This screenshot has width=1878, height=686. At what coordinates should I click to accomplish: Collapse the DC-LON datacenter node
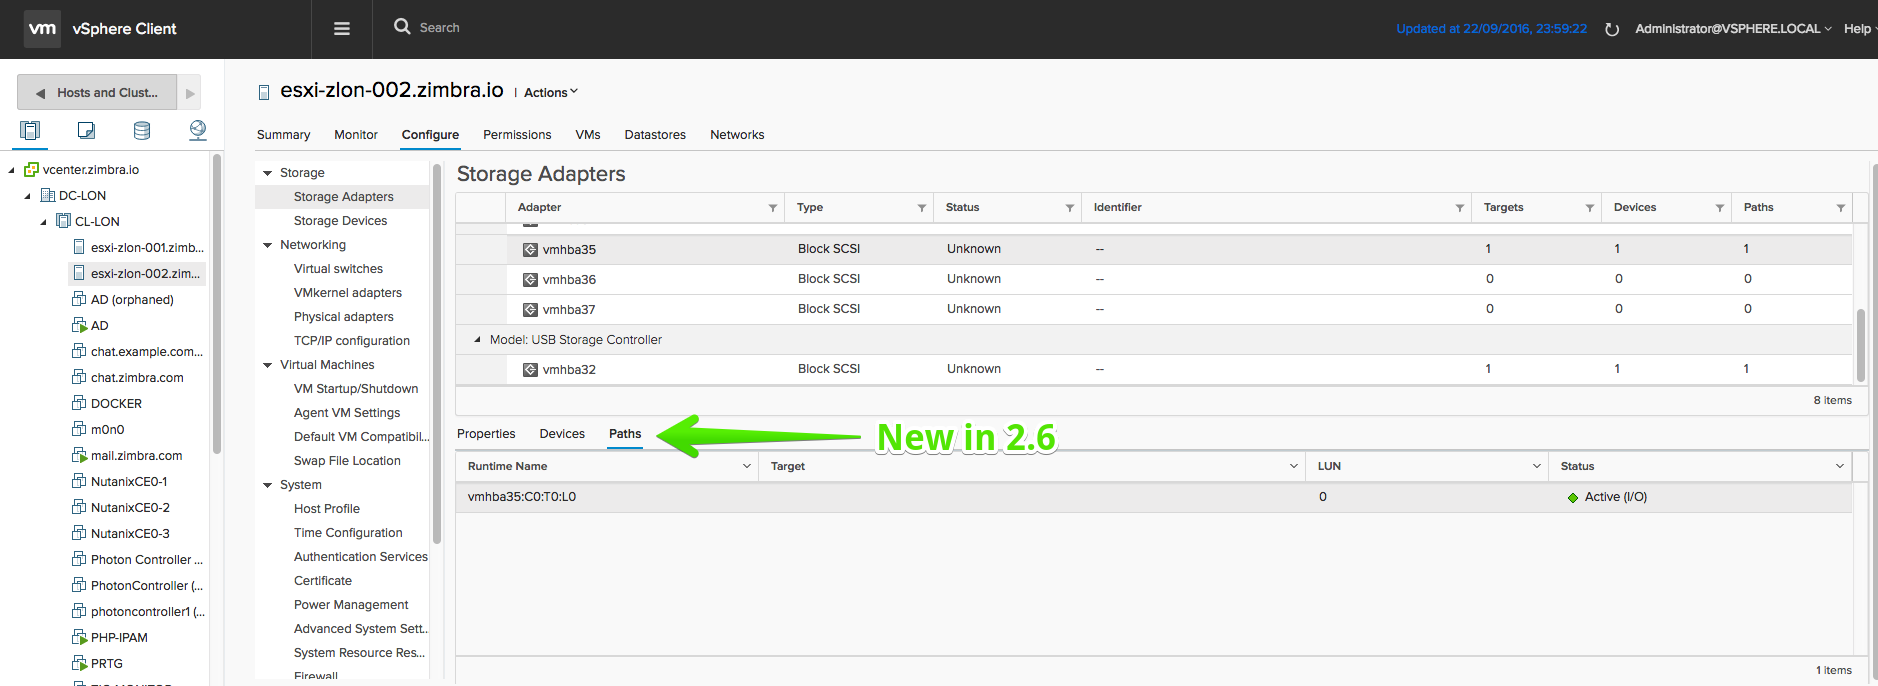tap(28, 196)
